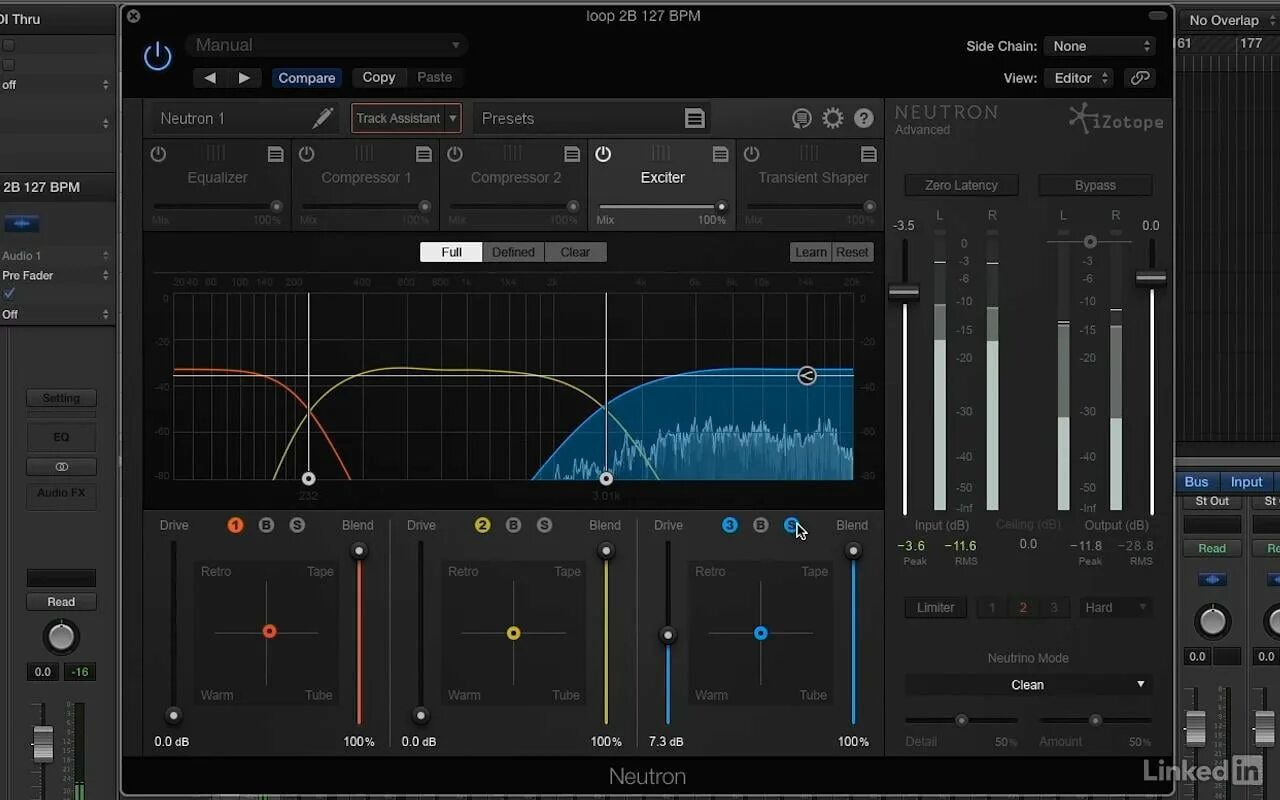Click the Bypass button
The width and height of the screenshot is (1280, 800).
1095,185
